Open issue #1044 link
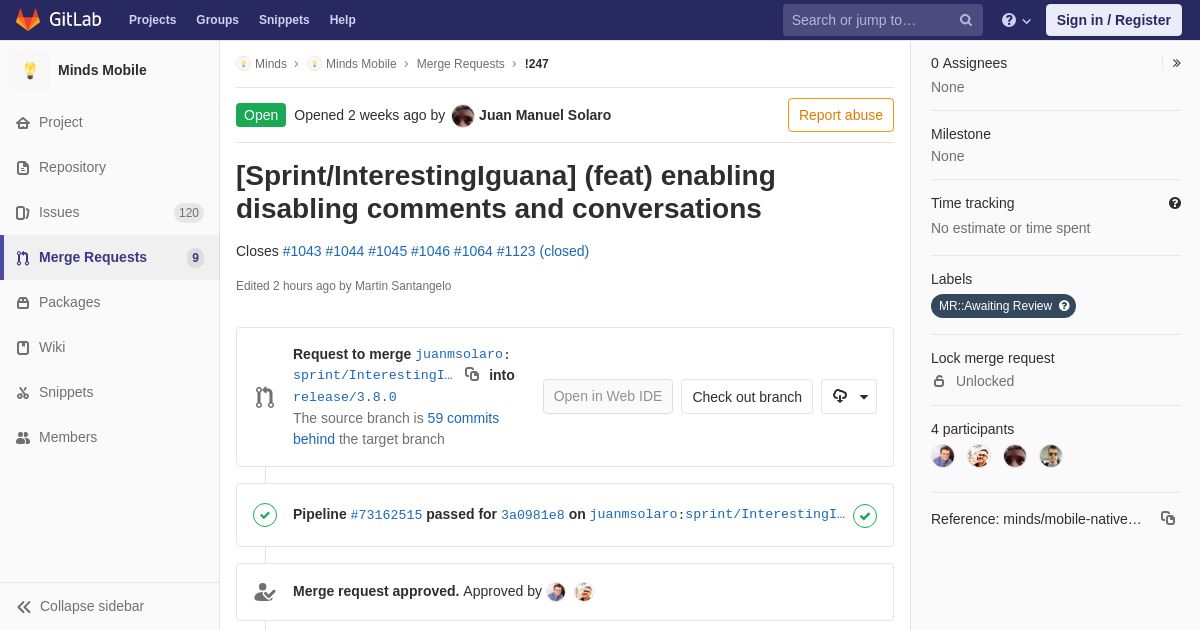This screenshot has height=630, width=1200. coord(345,251)
